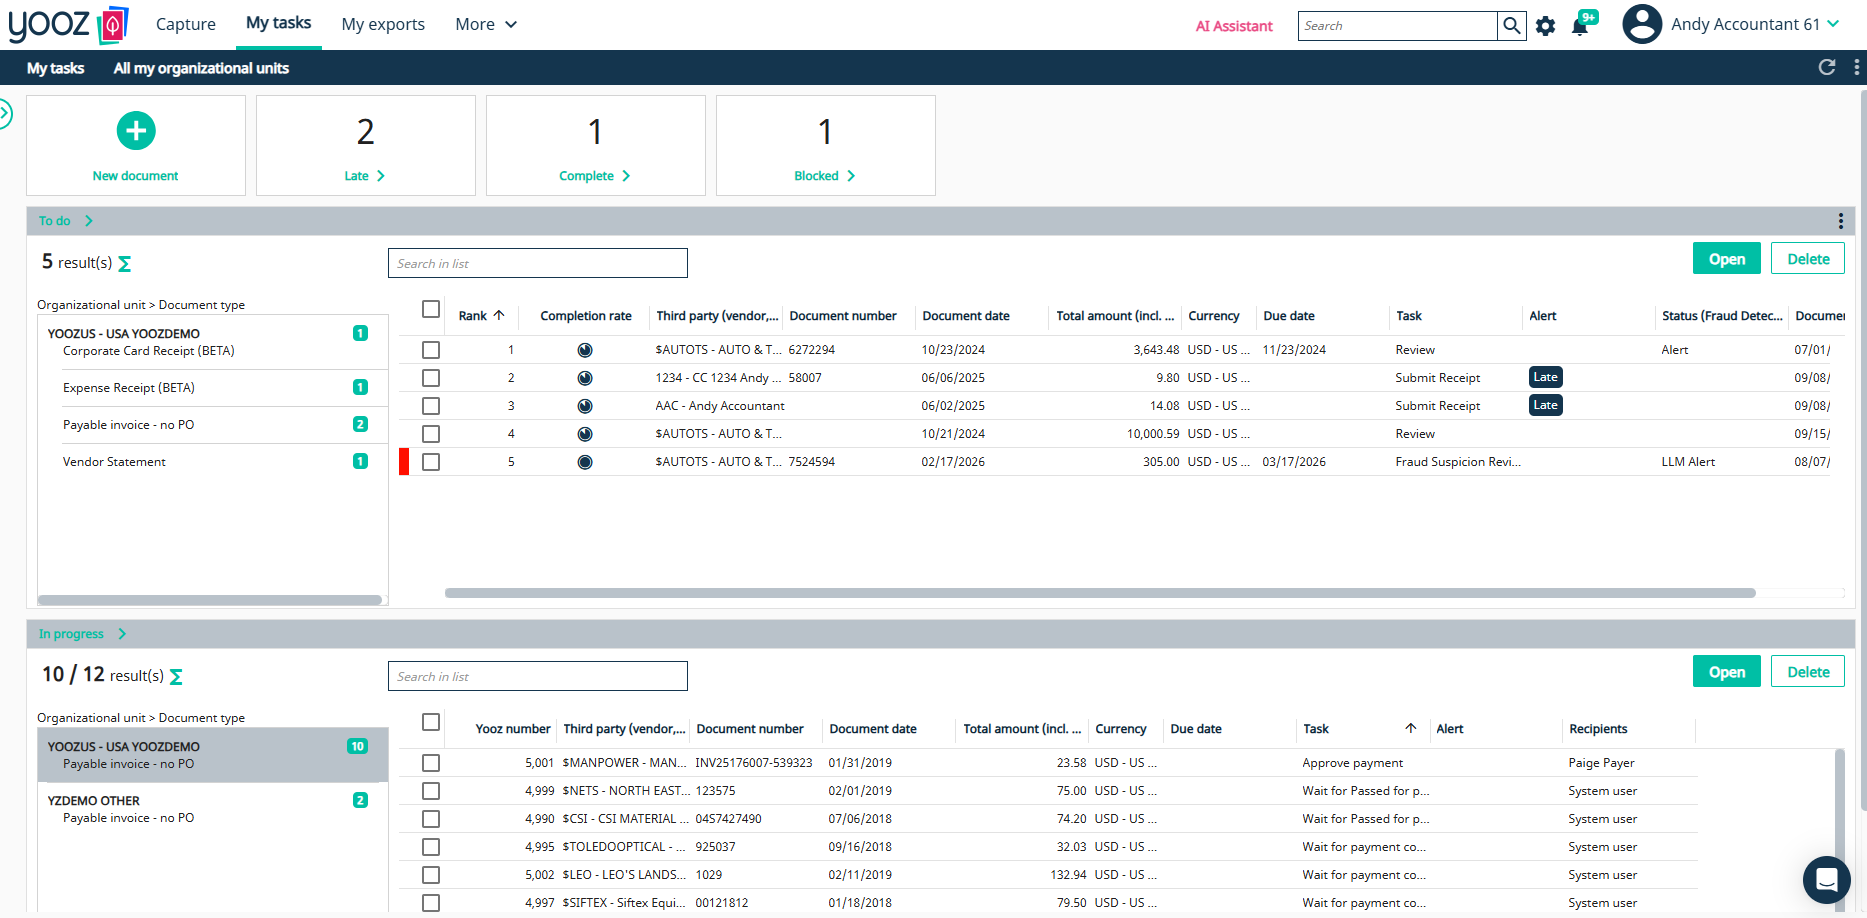This screenshot has height=918, width=1867.
Task: Open the Complete tasks card
Action: pos(596,146)
